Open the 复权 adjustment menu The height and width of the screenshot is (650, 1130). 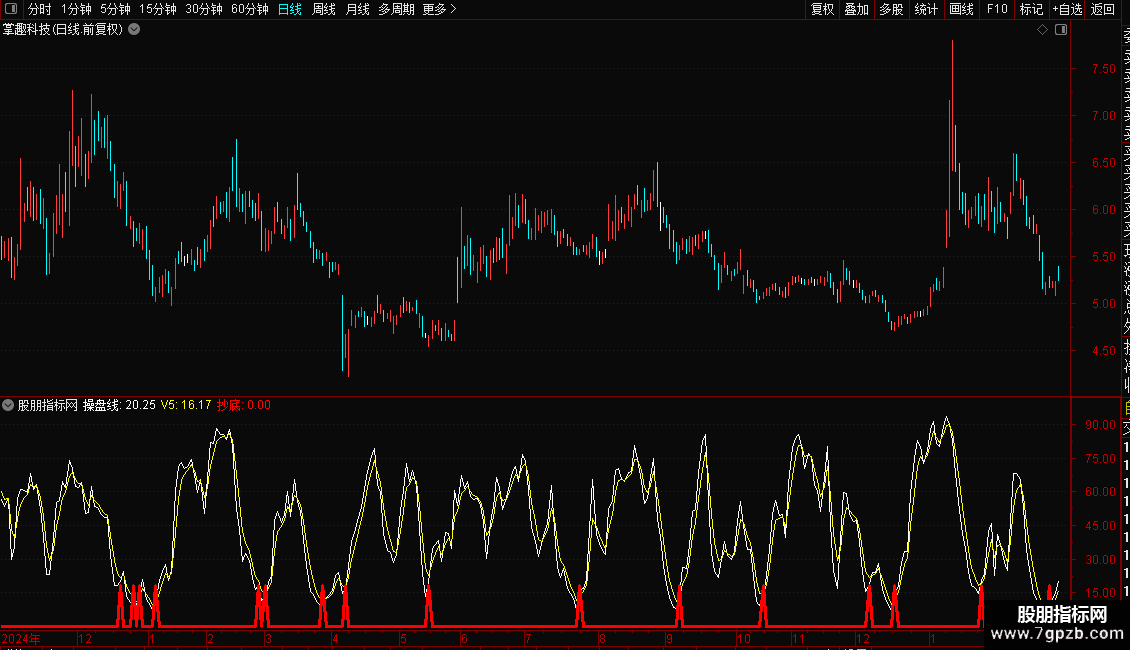[x=822, y=9]
